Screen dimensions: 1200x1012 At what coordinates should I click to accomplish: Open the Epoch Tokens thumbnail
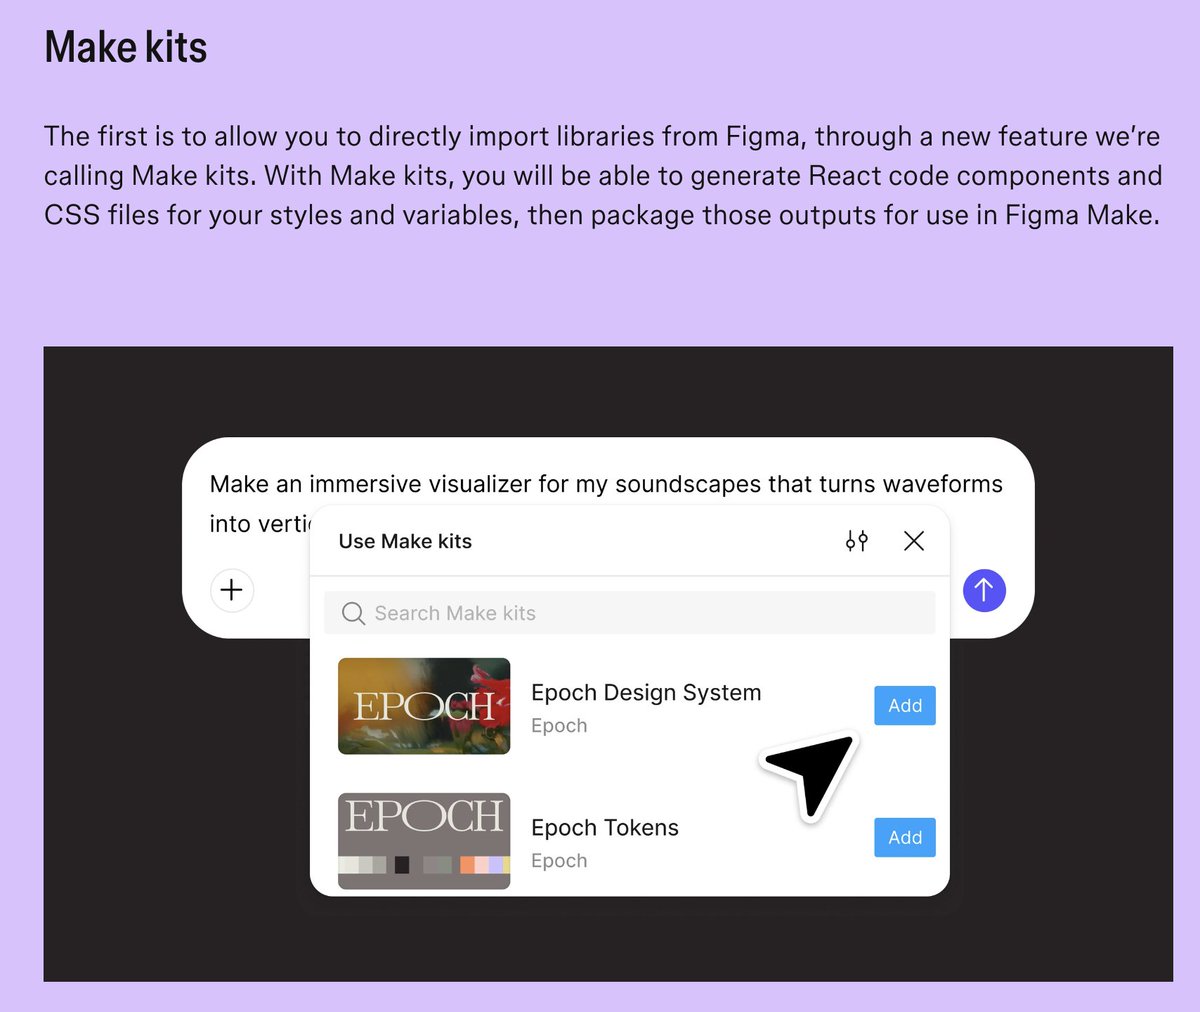click(x=424, y=841)
